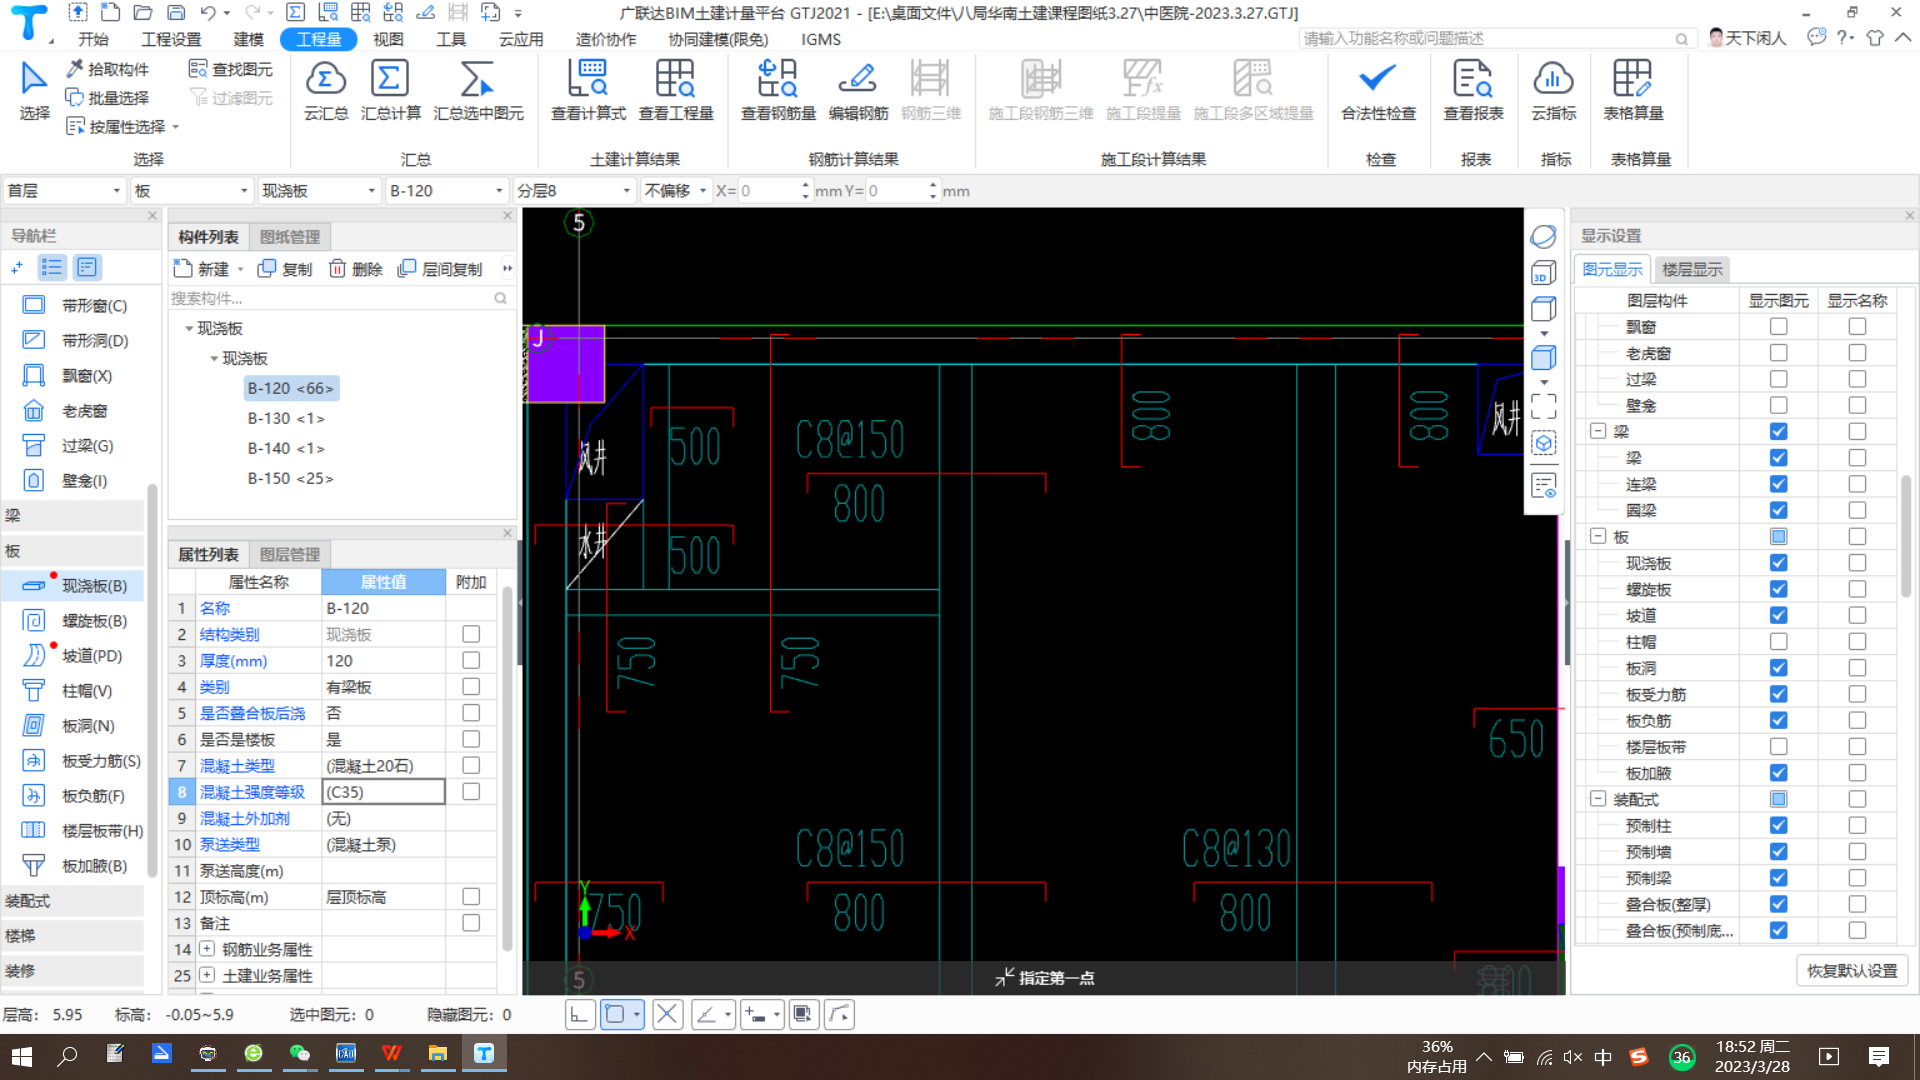Viewport: 1920px width, 1080px height.
Task: Check 附加 box for 厚度(mm) row
Action: click(x=471, y=661)
